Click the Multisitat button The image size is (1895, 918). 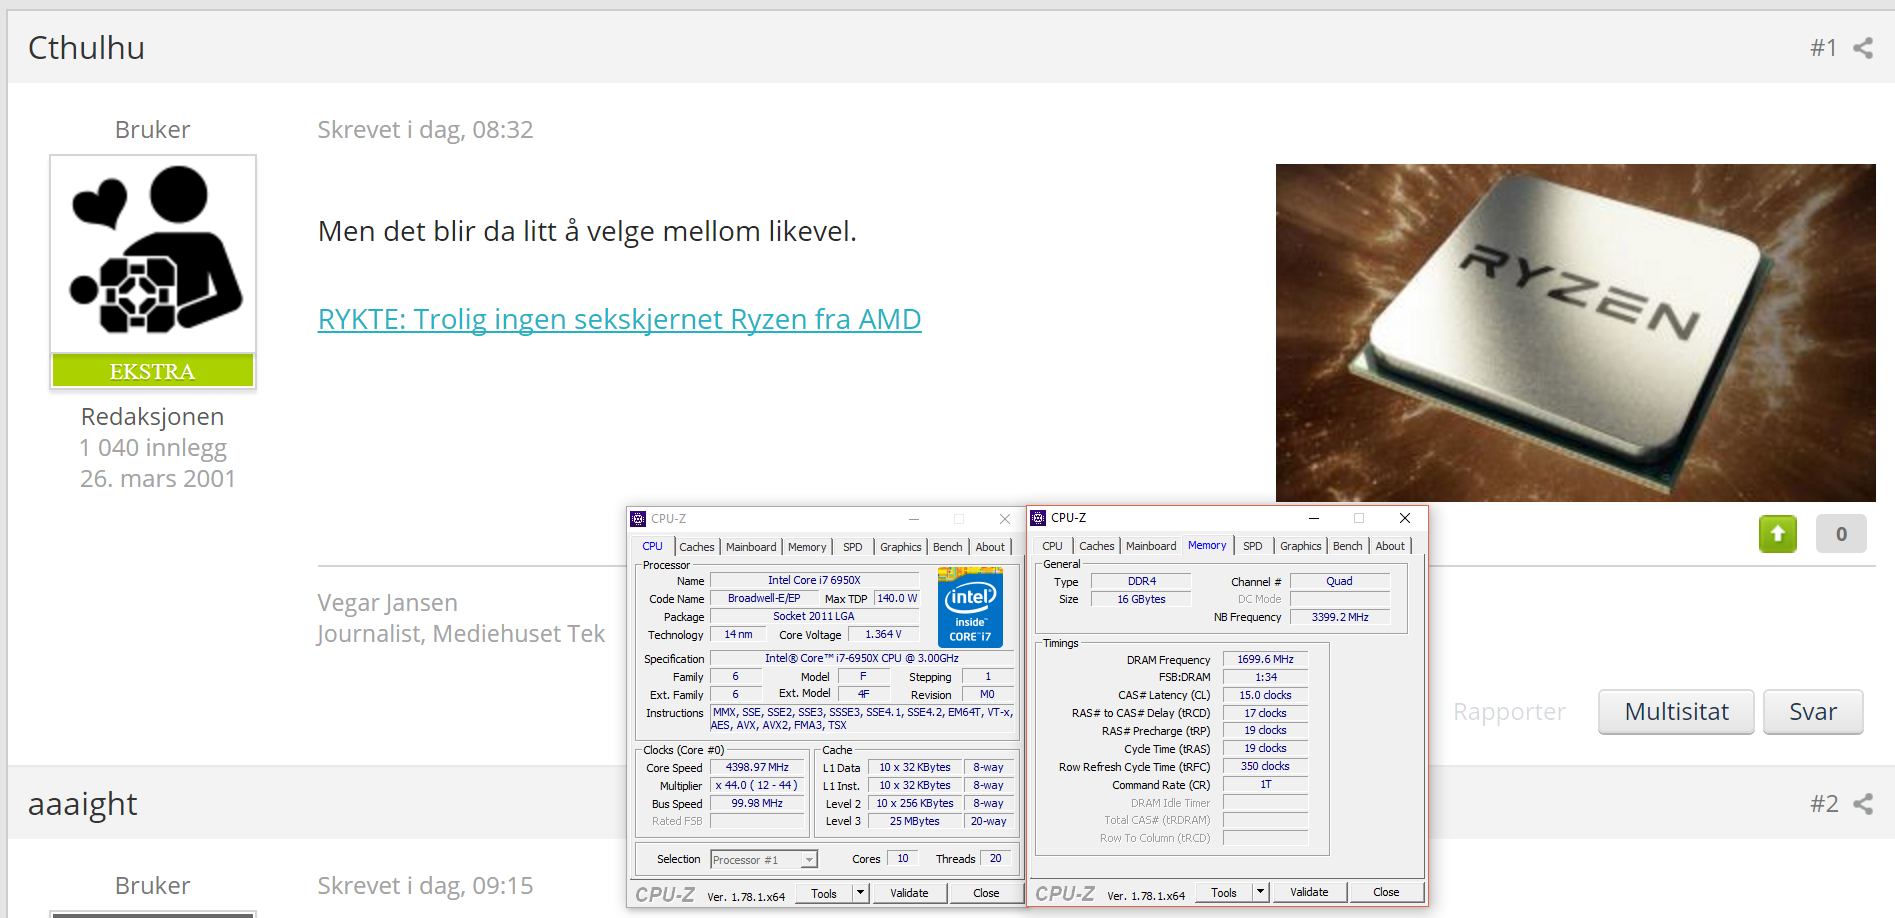pyautogui.click(x=1676, y=712)
